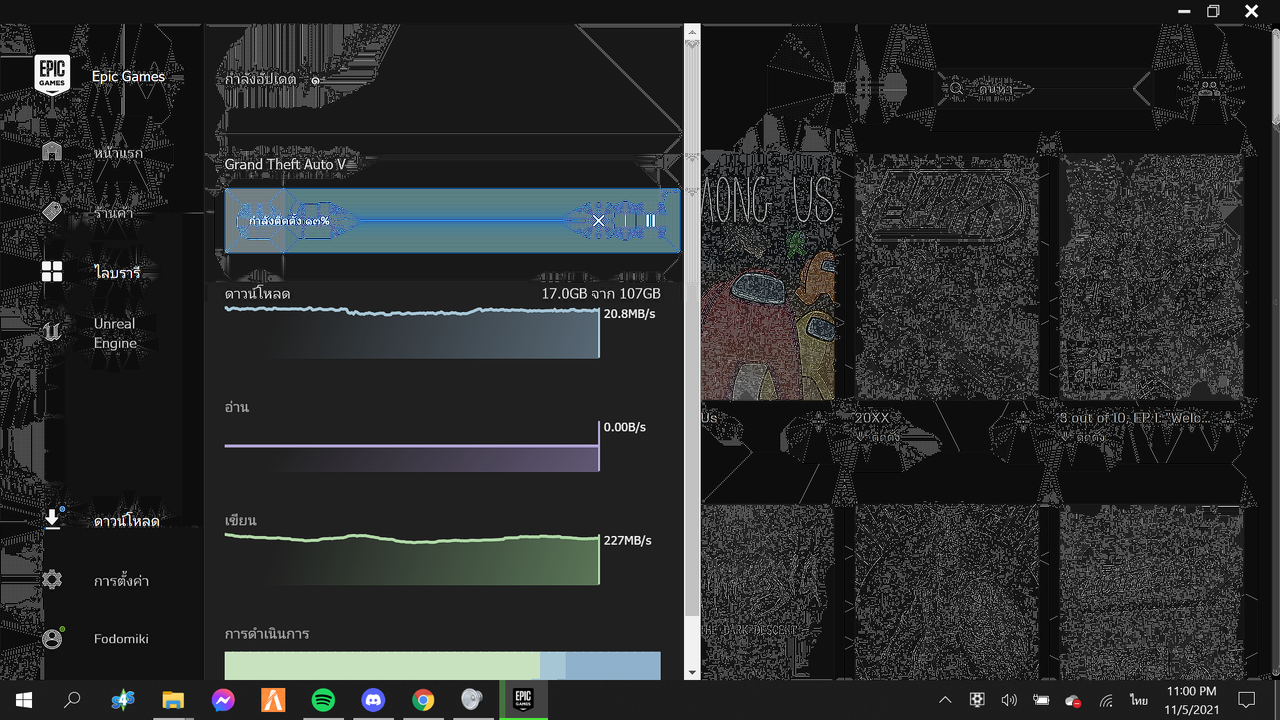This screenshot has height=720, width=1280.
Task: Click the home icon in sidebar
Action: (52, 152)
